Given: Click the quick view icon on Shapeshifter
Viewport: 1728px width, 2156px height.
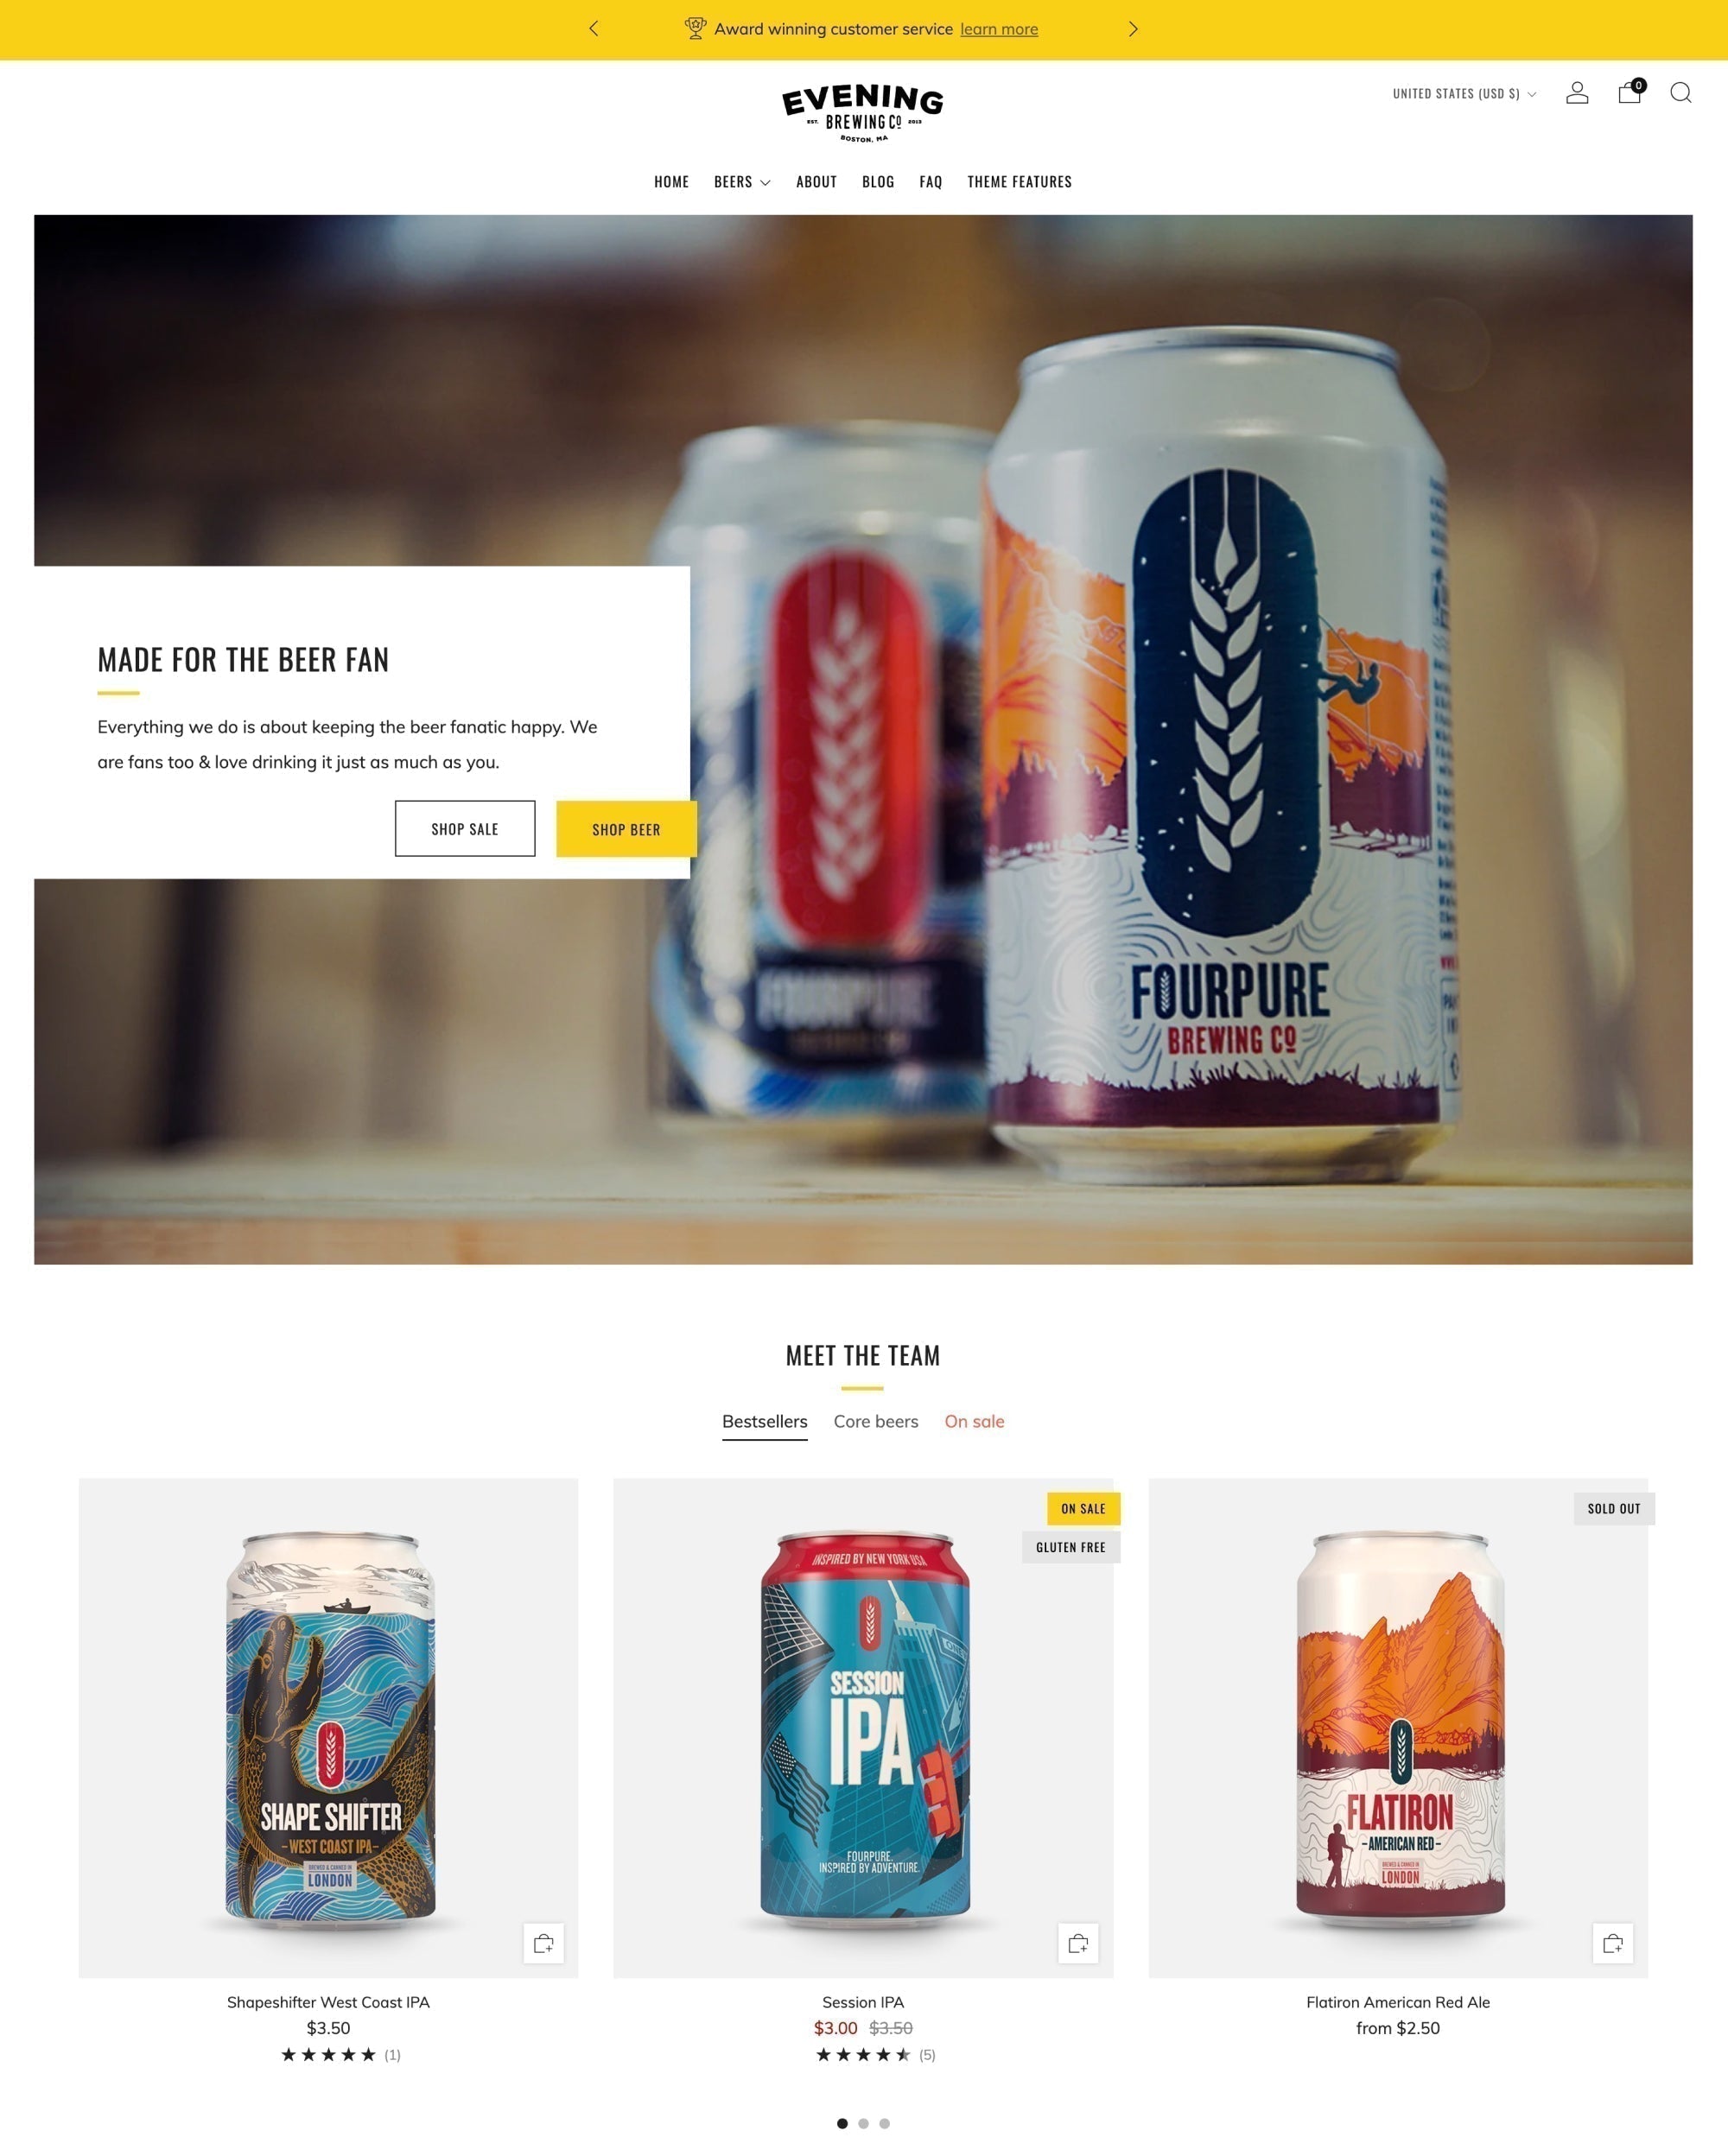Looking at the screenshot, I should point(543,1943).
